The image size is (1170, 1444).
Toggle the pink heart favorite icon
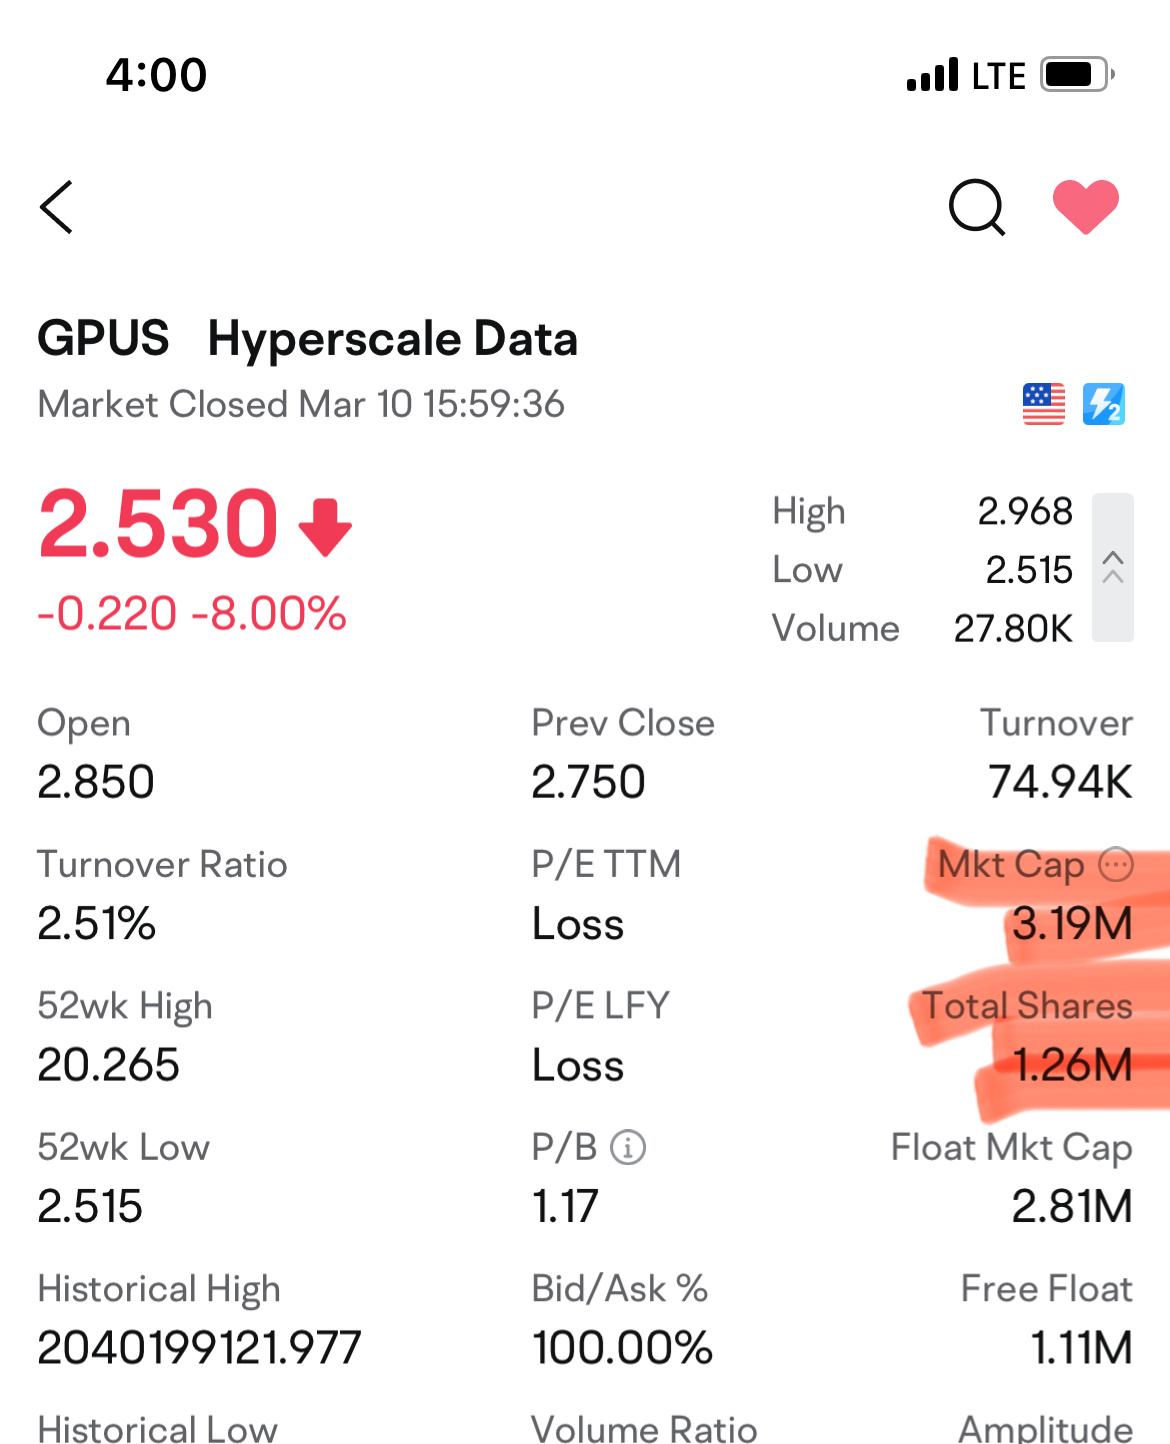pyautogui.click(x=1086, y=206)
